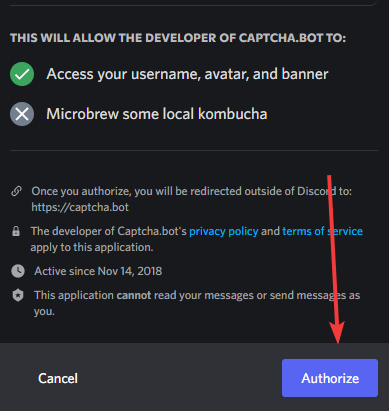Click the shield star security icon

(x=18, y=295)
